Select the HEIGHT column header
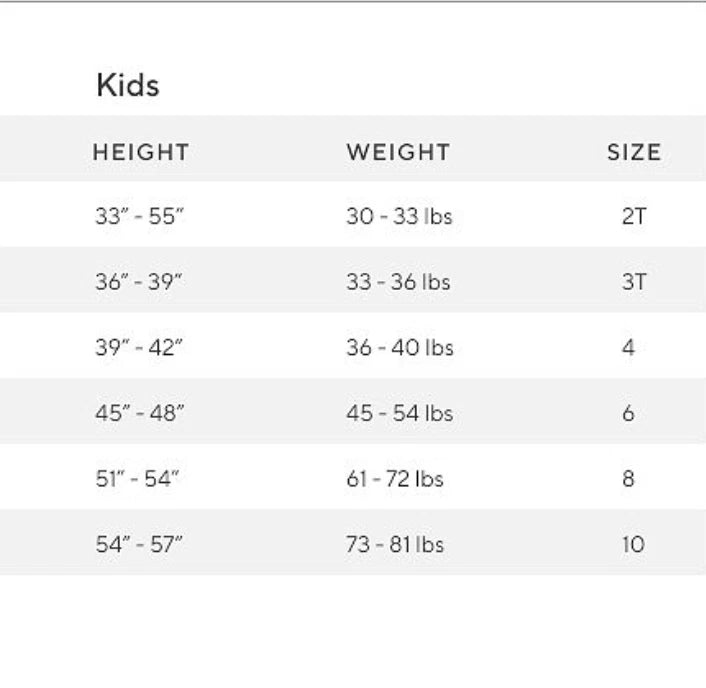 [x=140, y=153]
